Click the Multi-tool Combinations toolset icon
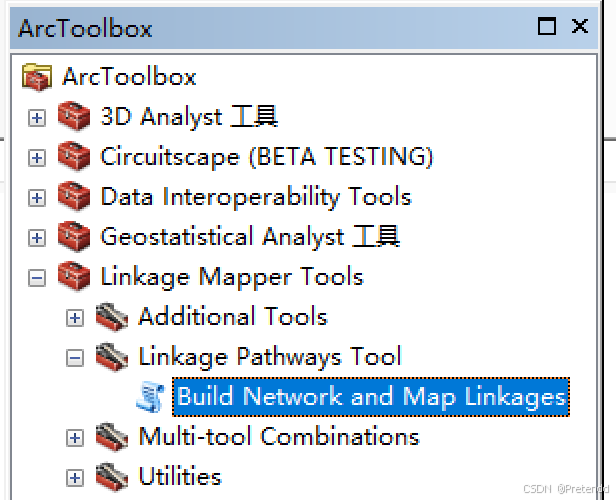616x500 pixels. coord(112,437)
